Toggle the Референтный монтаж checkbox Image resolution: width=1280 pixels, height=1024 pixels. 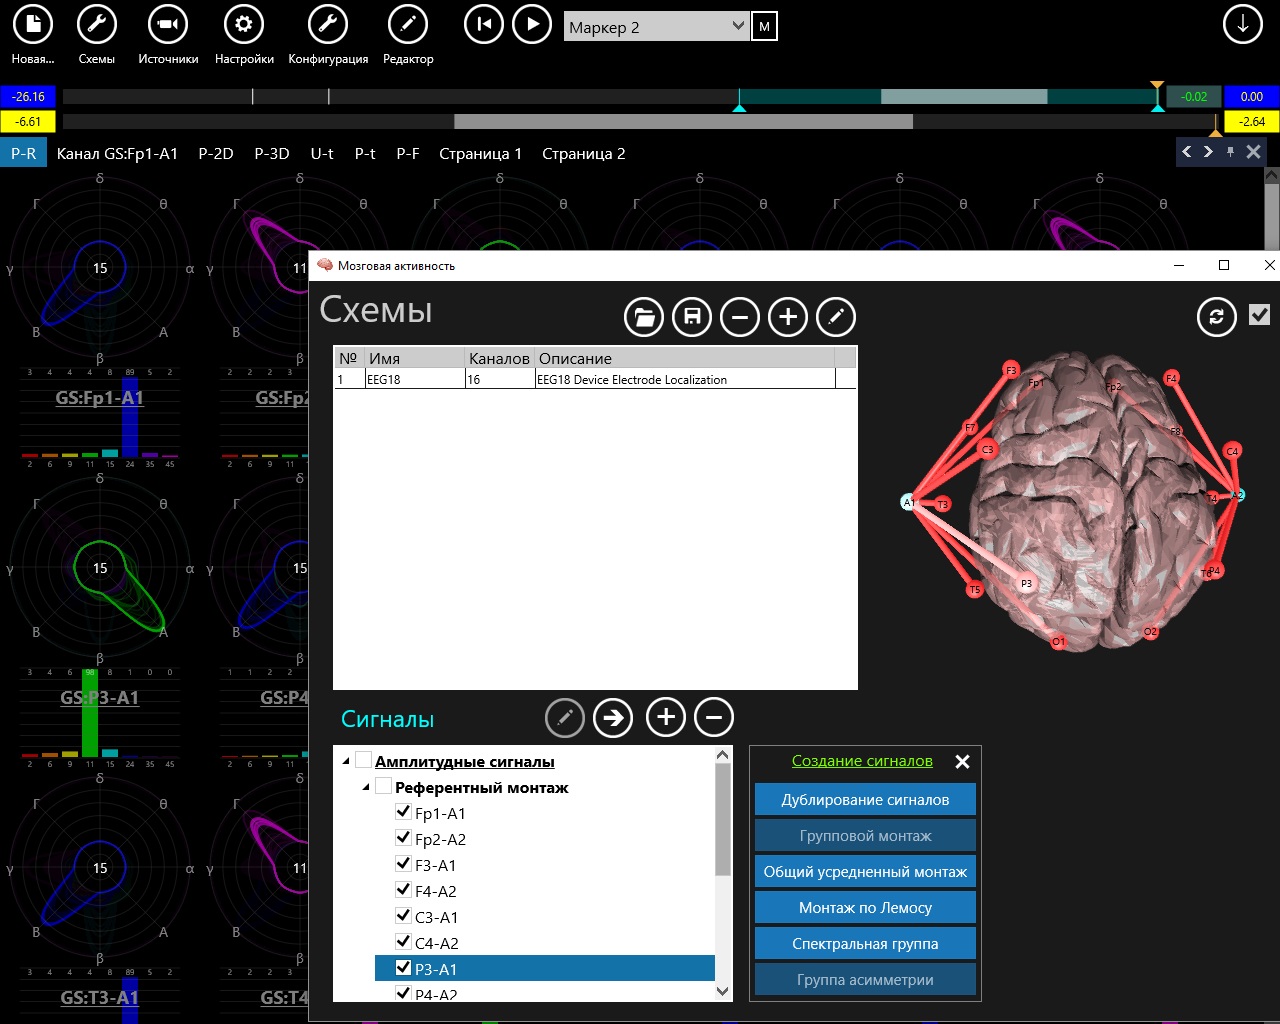pyautogui.click(x=384, y=786)
